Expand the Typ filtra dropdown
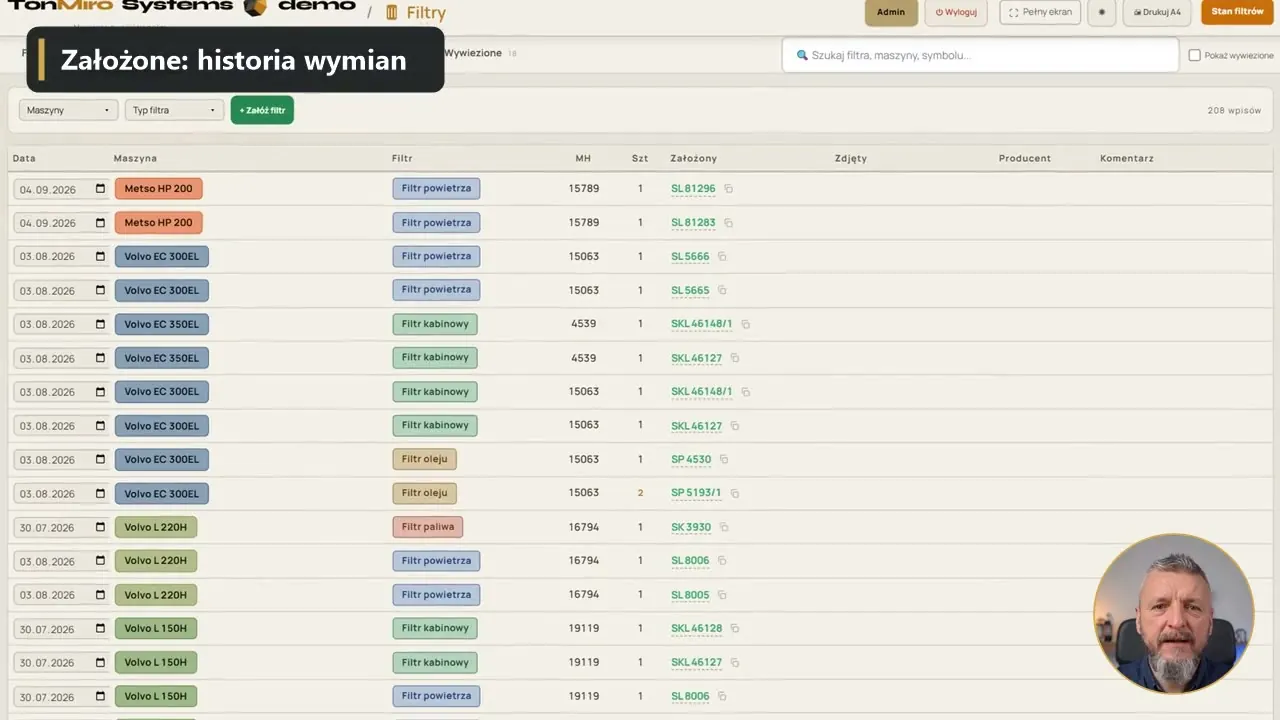Viewport: 1280px width, 720px height. (174, 110)
